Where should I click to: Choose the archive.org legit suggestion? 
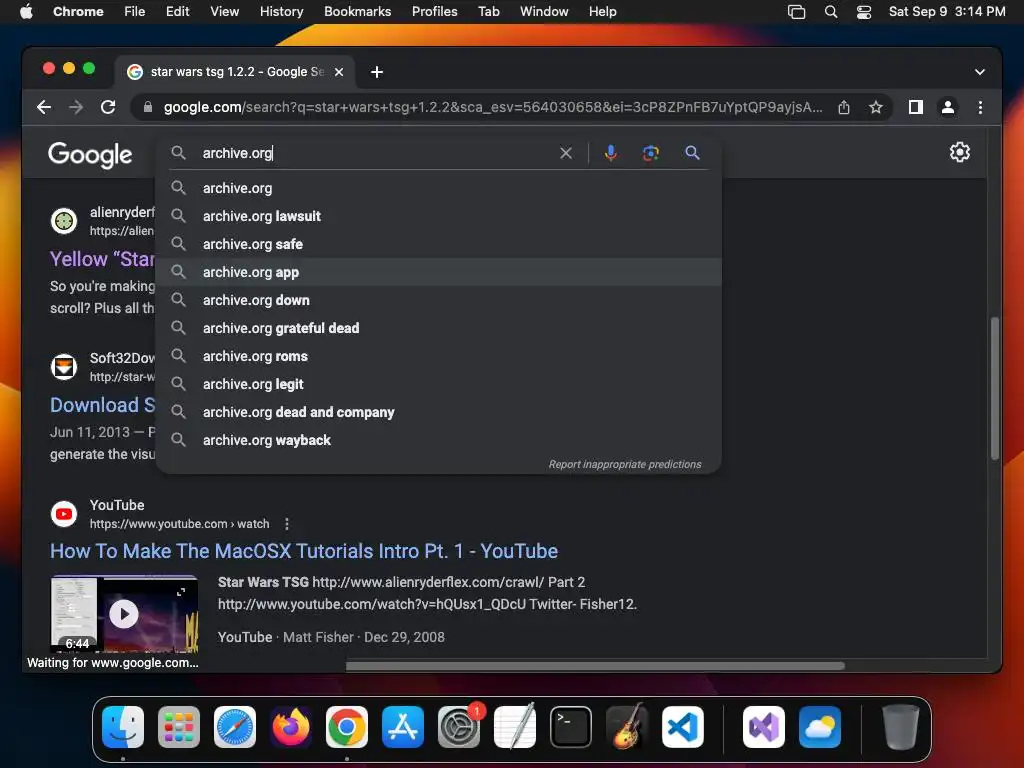click(439, 385)
